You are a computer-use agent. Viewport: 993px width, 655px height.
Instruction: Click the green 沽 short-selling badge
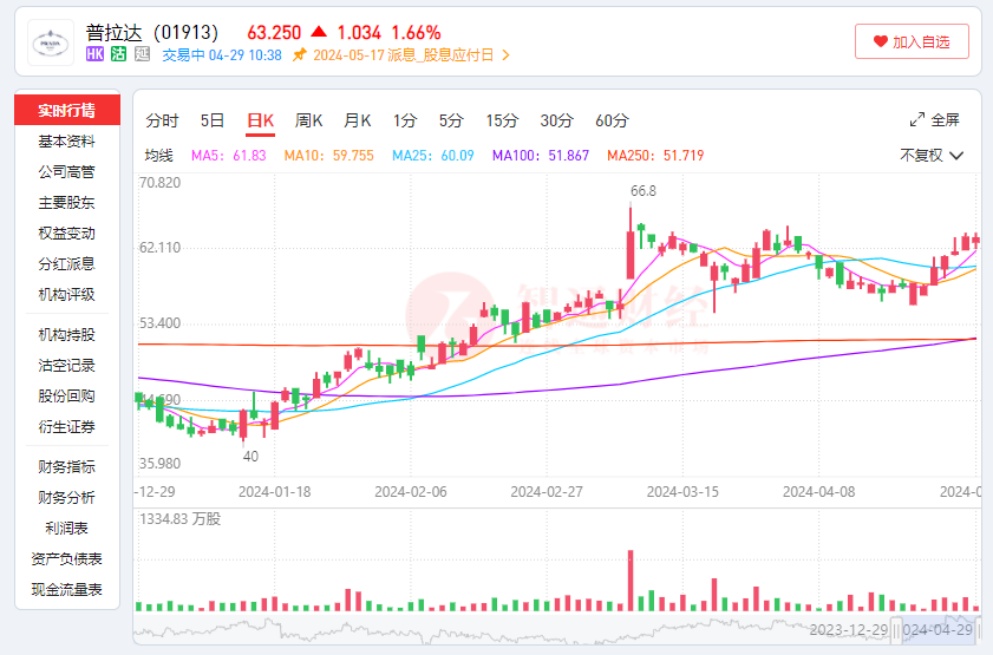point(119,55)
